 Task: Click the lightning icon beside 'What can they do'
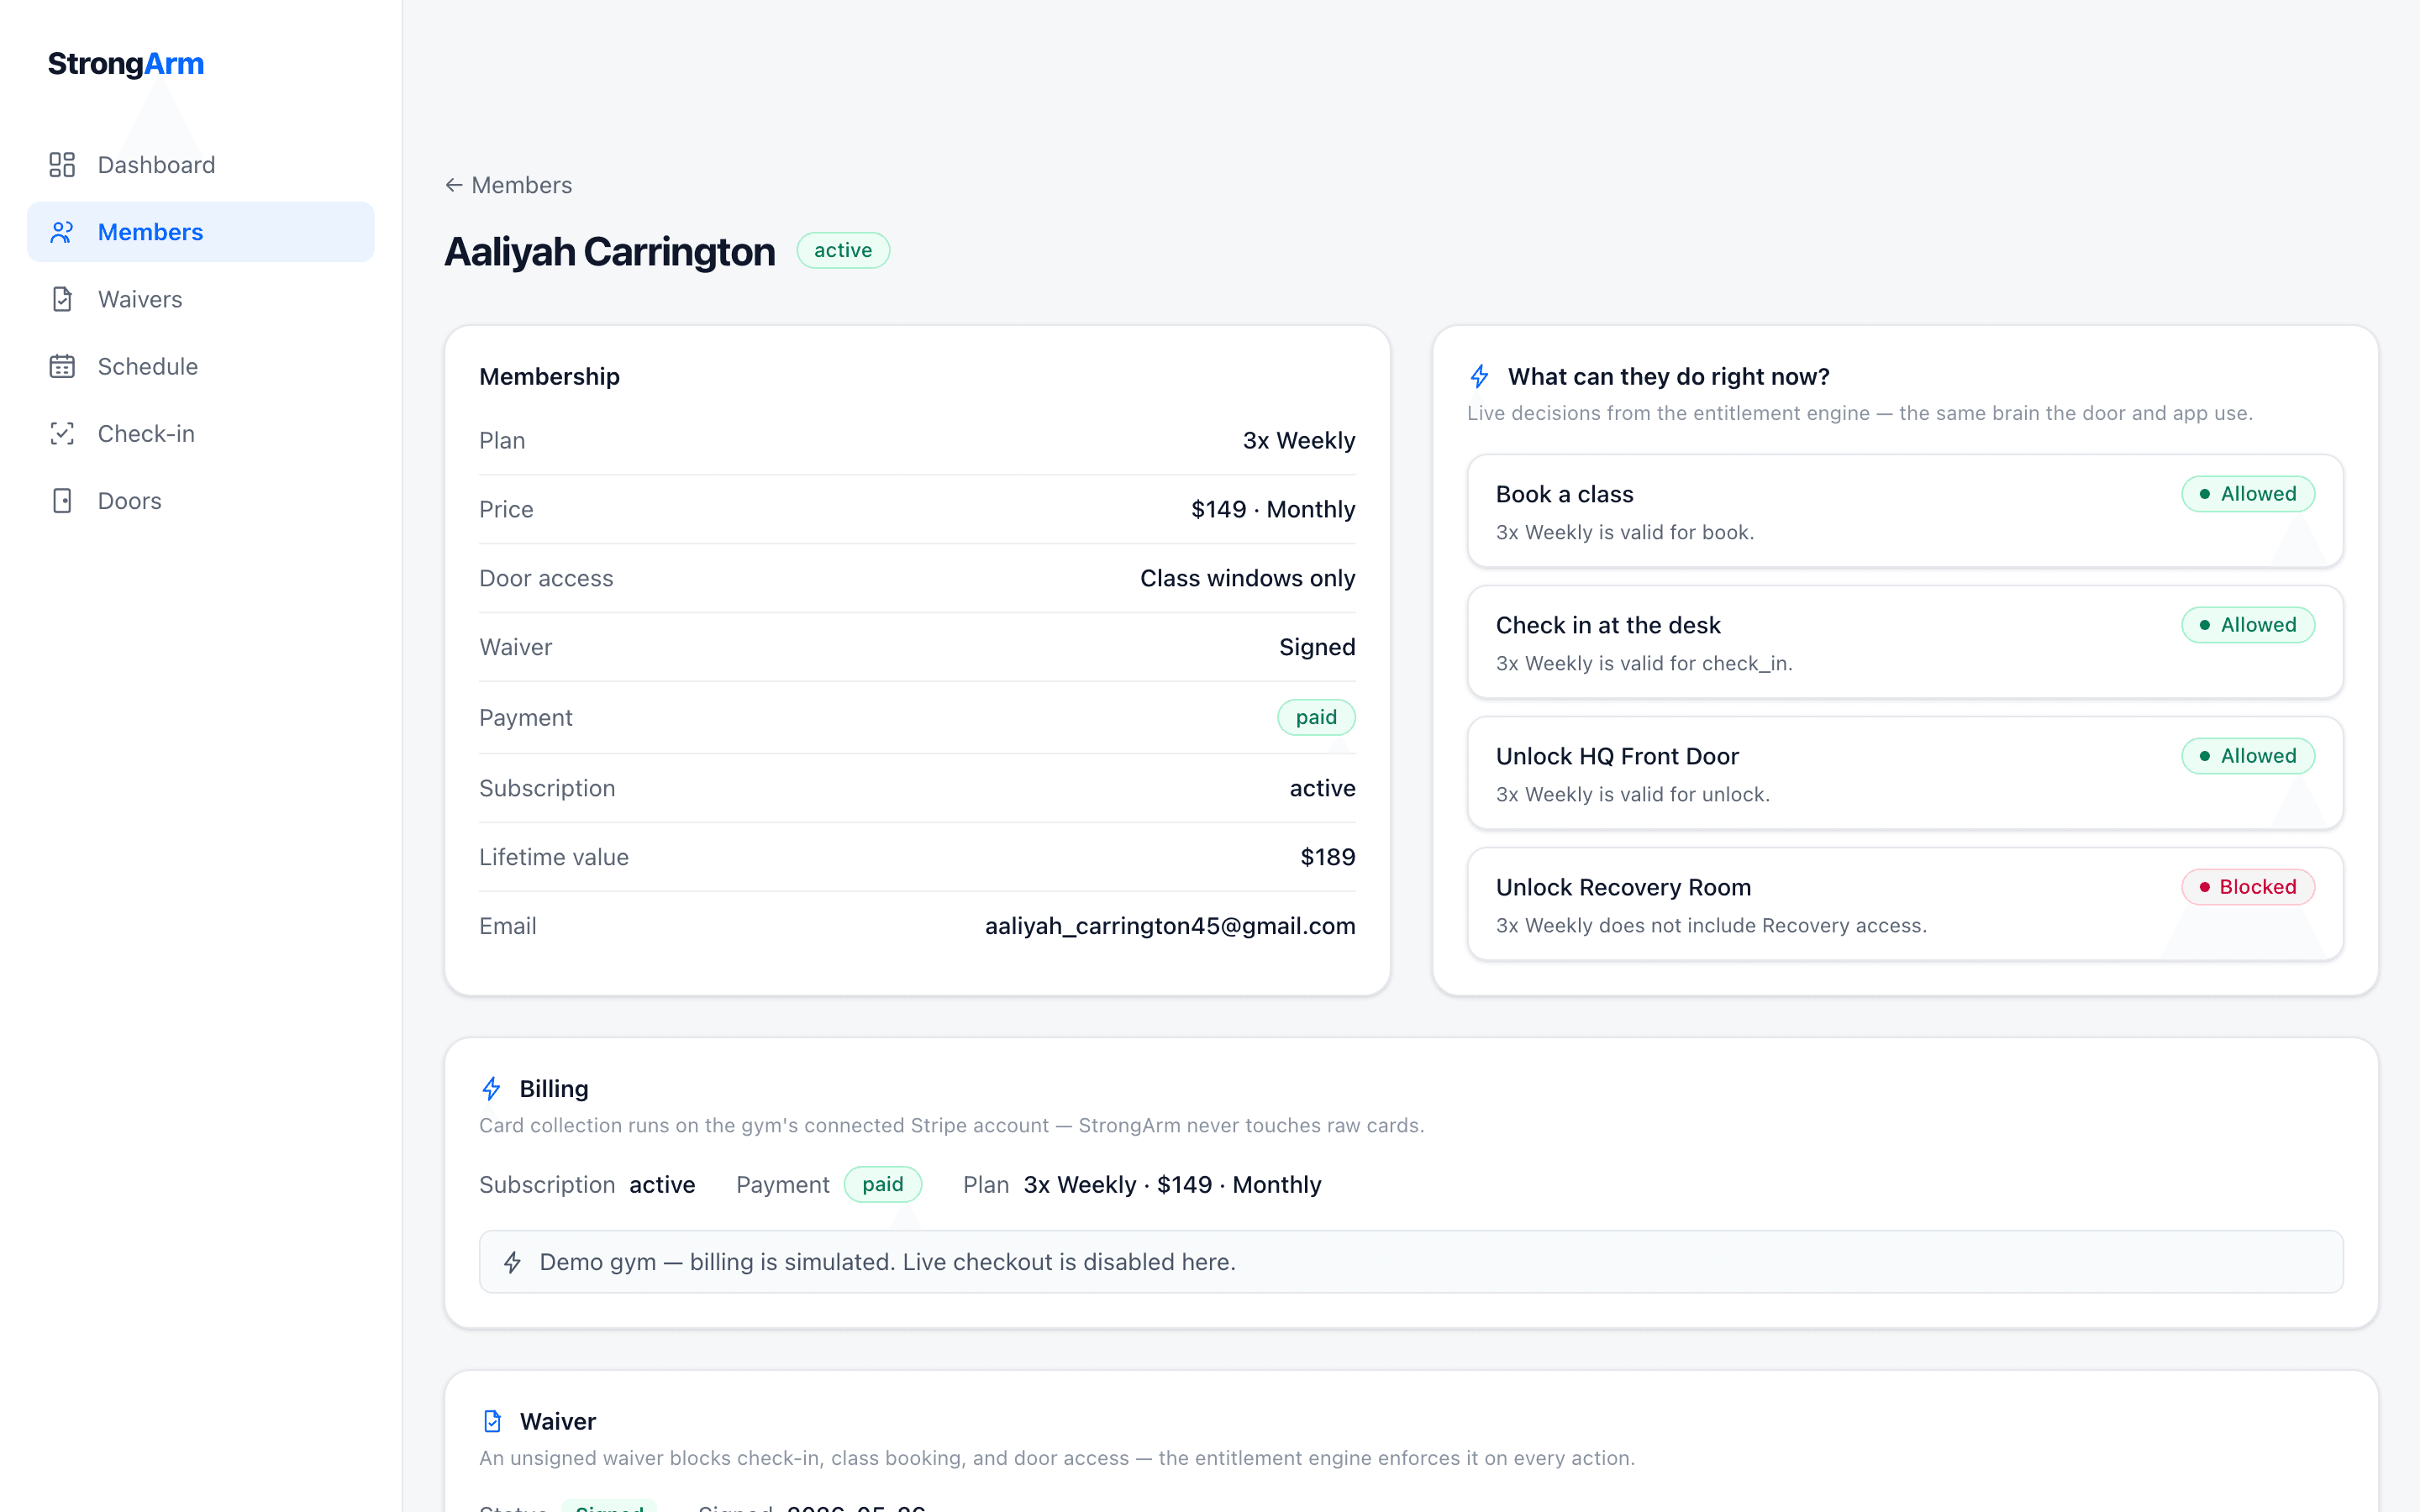tap(1480, 376)
